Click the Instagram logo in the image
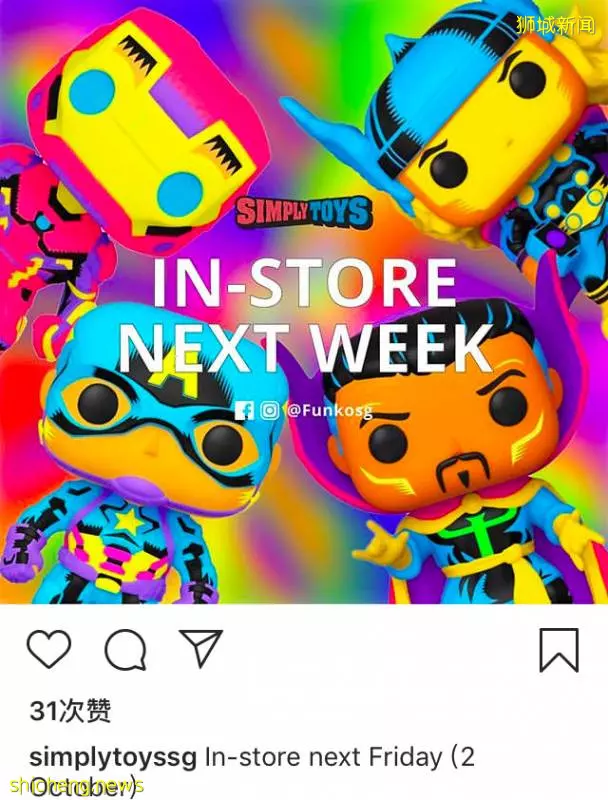This screenshot has width=608, height=800. click(269, 410)
